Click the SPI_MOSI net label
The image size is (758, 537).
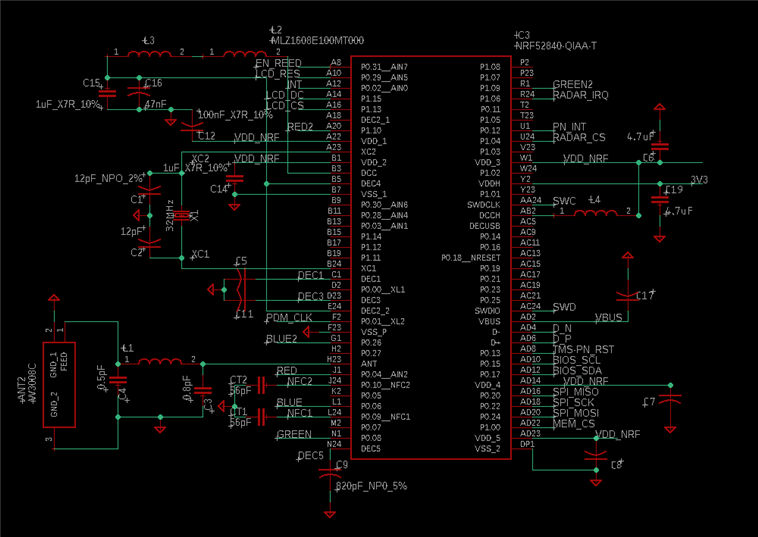576,413
